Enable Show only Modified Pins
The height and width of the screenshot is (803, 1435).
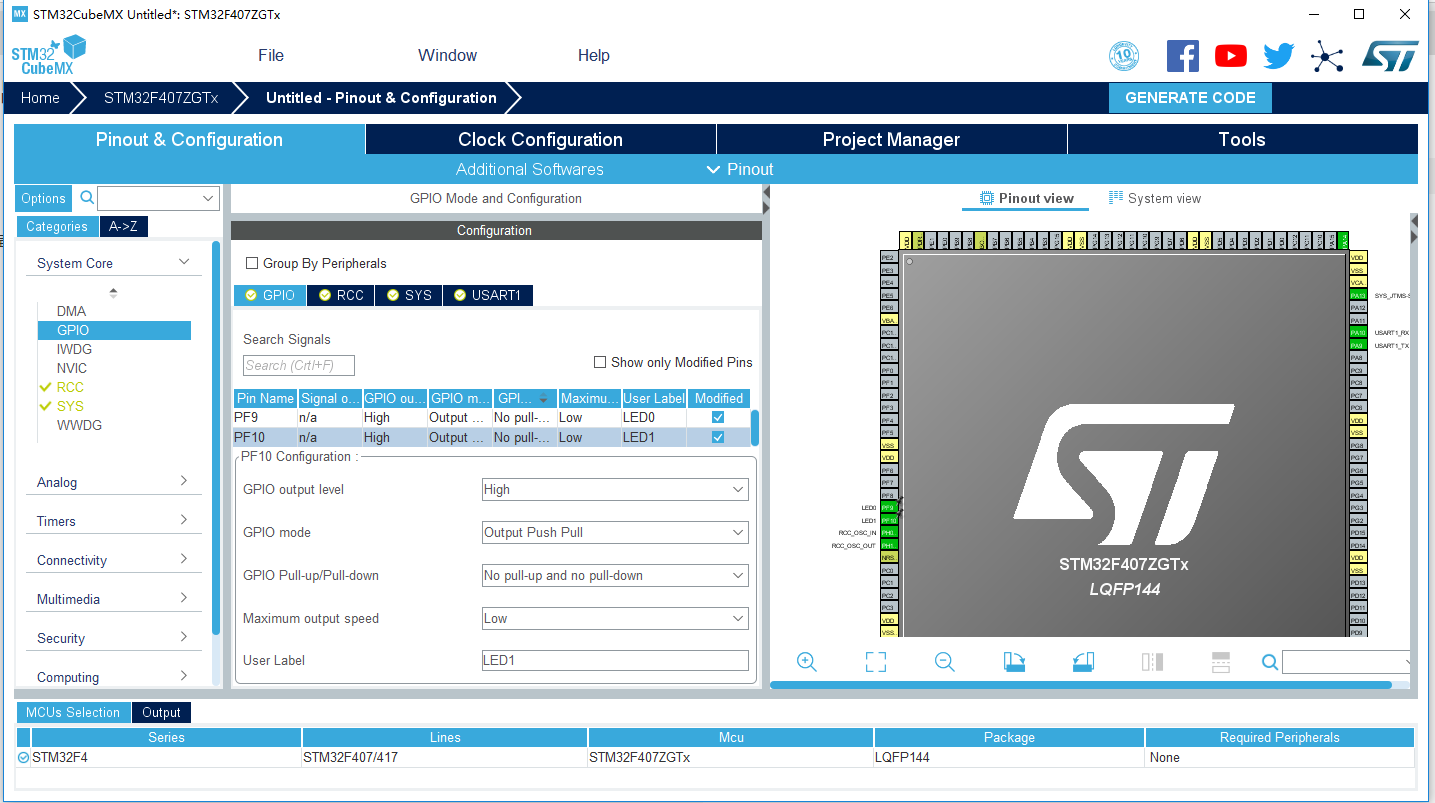coord(600,362)
